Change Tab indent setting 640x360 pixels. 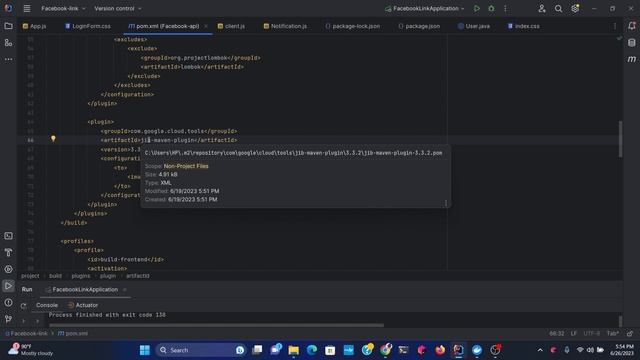(613, 333)
